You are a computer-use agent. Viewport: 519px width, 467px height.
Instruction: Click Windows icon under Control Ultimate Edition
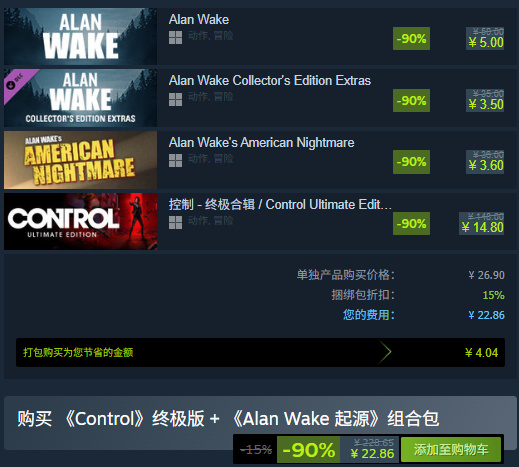(175, 222)
